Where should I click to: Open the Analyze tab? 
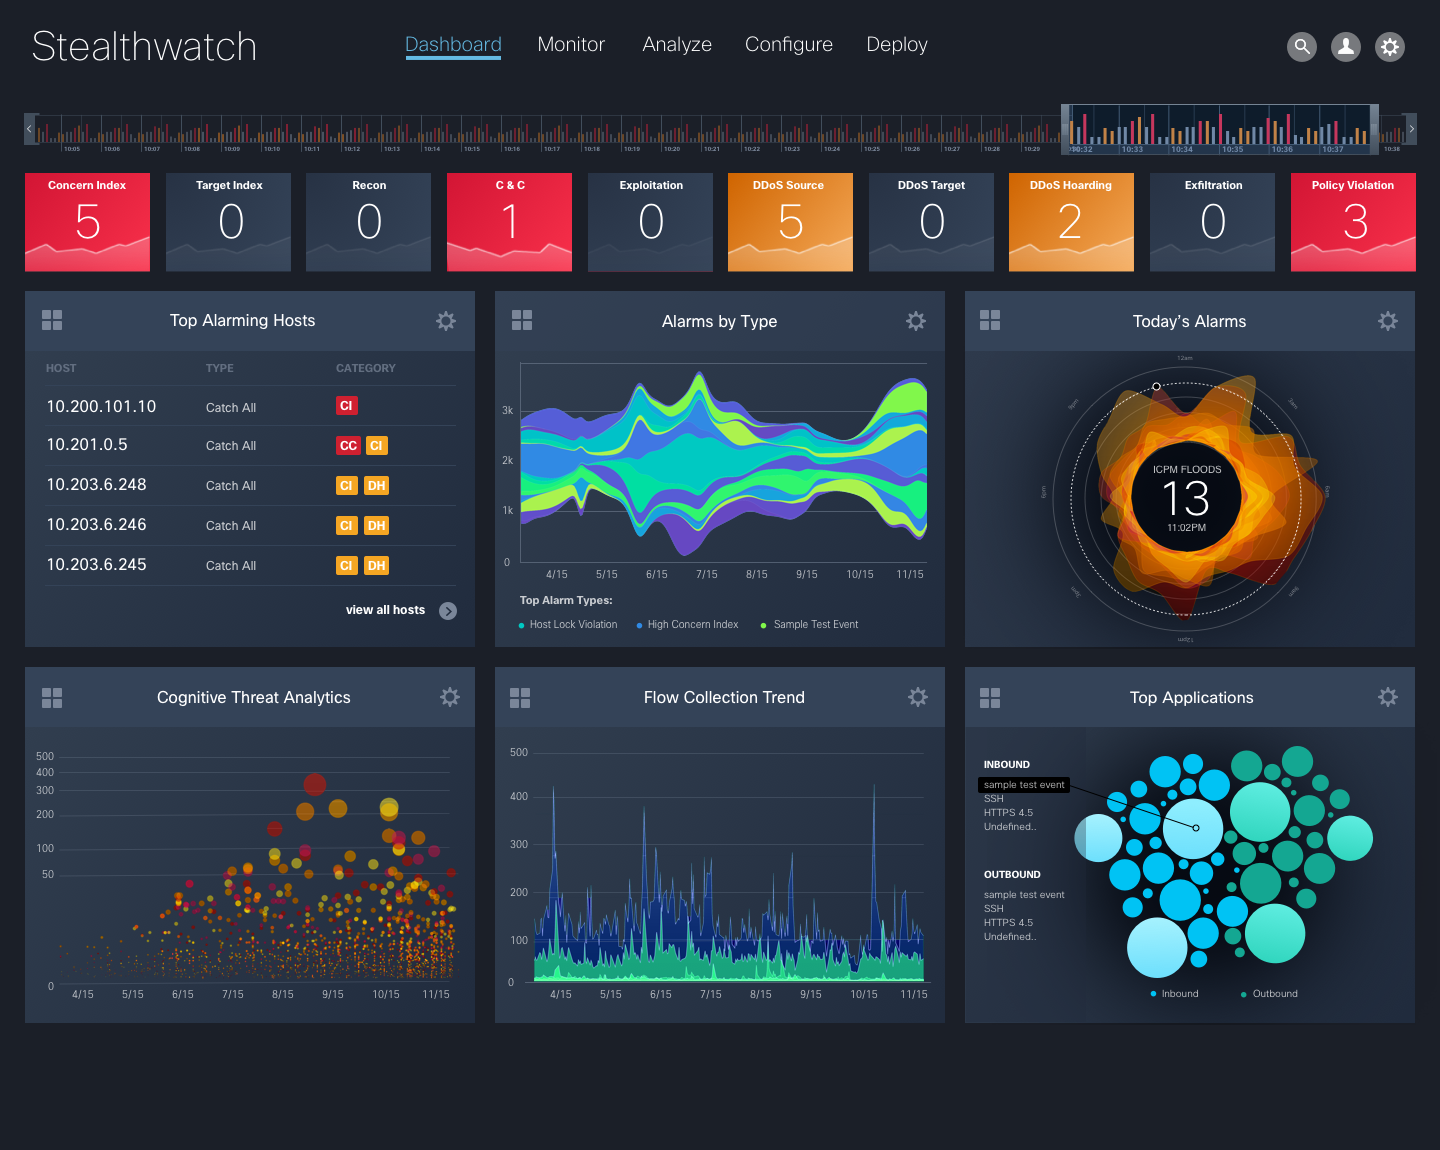[677, 45]
